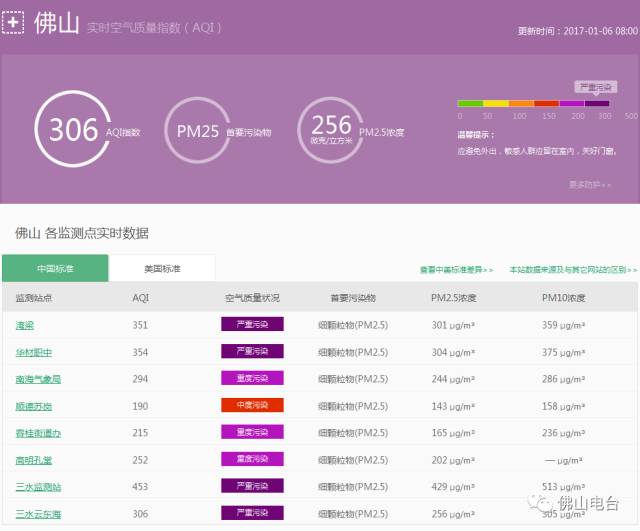
Task: Click the 中度污染 badge in 顺德苏岗 row
Action: [x=252, y=405]
